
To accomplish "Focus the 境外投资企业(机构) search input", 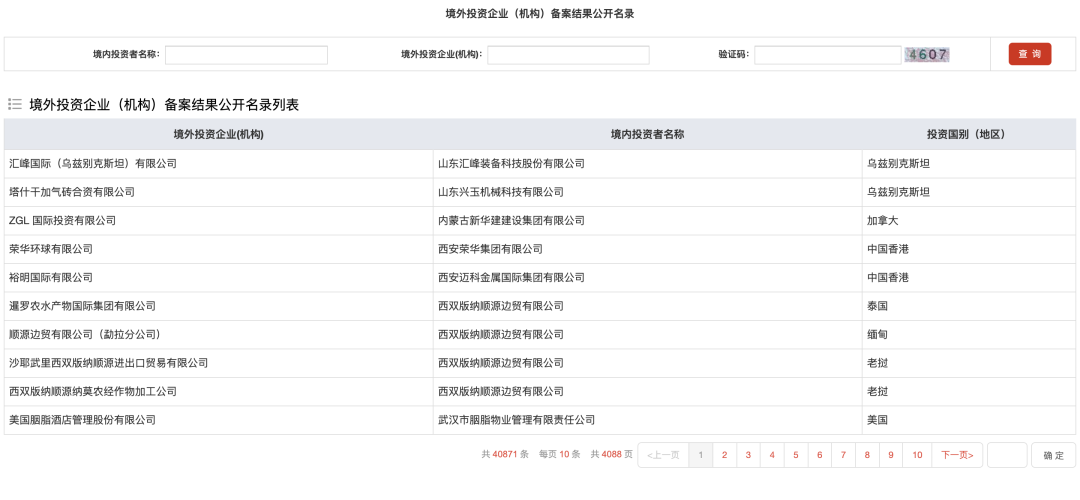I will pyautogui.click(x=568, y=55).
